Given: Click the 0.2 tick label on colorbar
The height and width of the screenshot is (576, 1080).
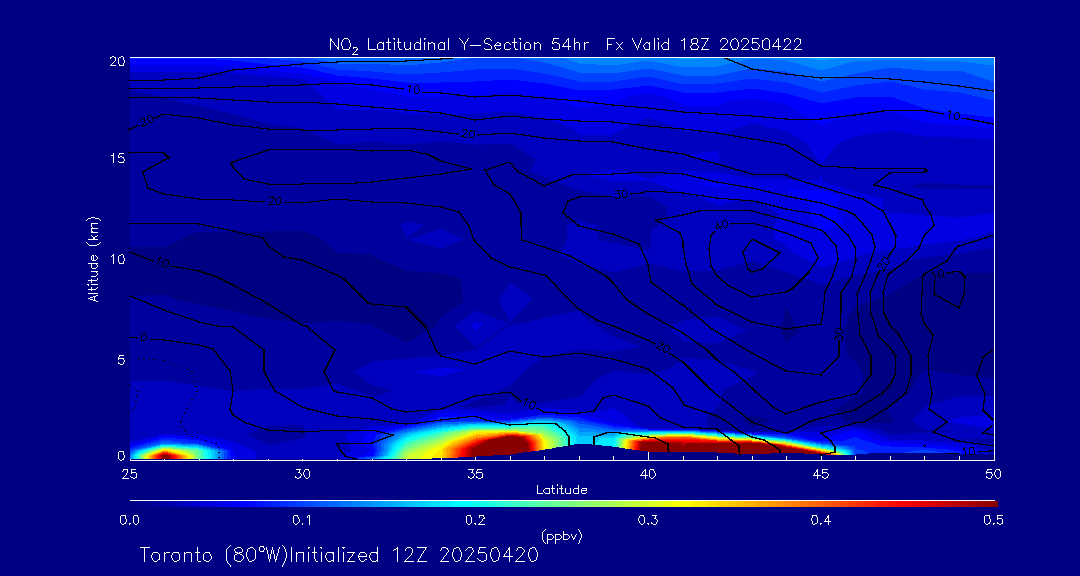Looking at the screenshot, I should (x=475, y=520).
